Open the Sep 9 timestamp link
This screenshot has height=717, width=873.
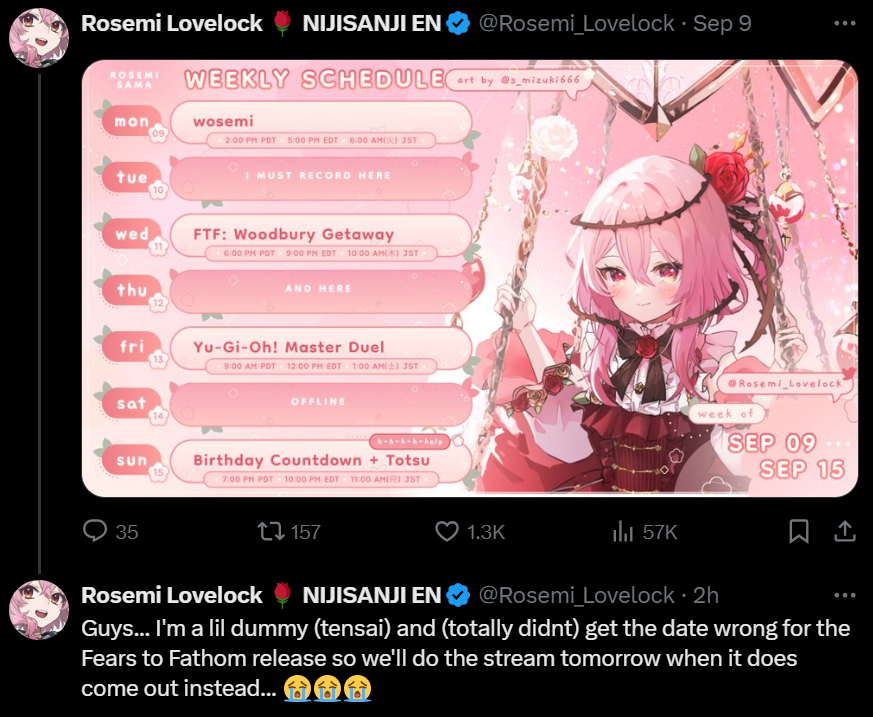pyautogui.click(x=722, y=23)
